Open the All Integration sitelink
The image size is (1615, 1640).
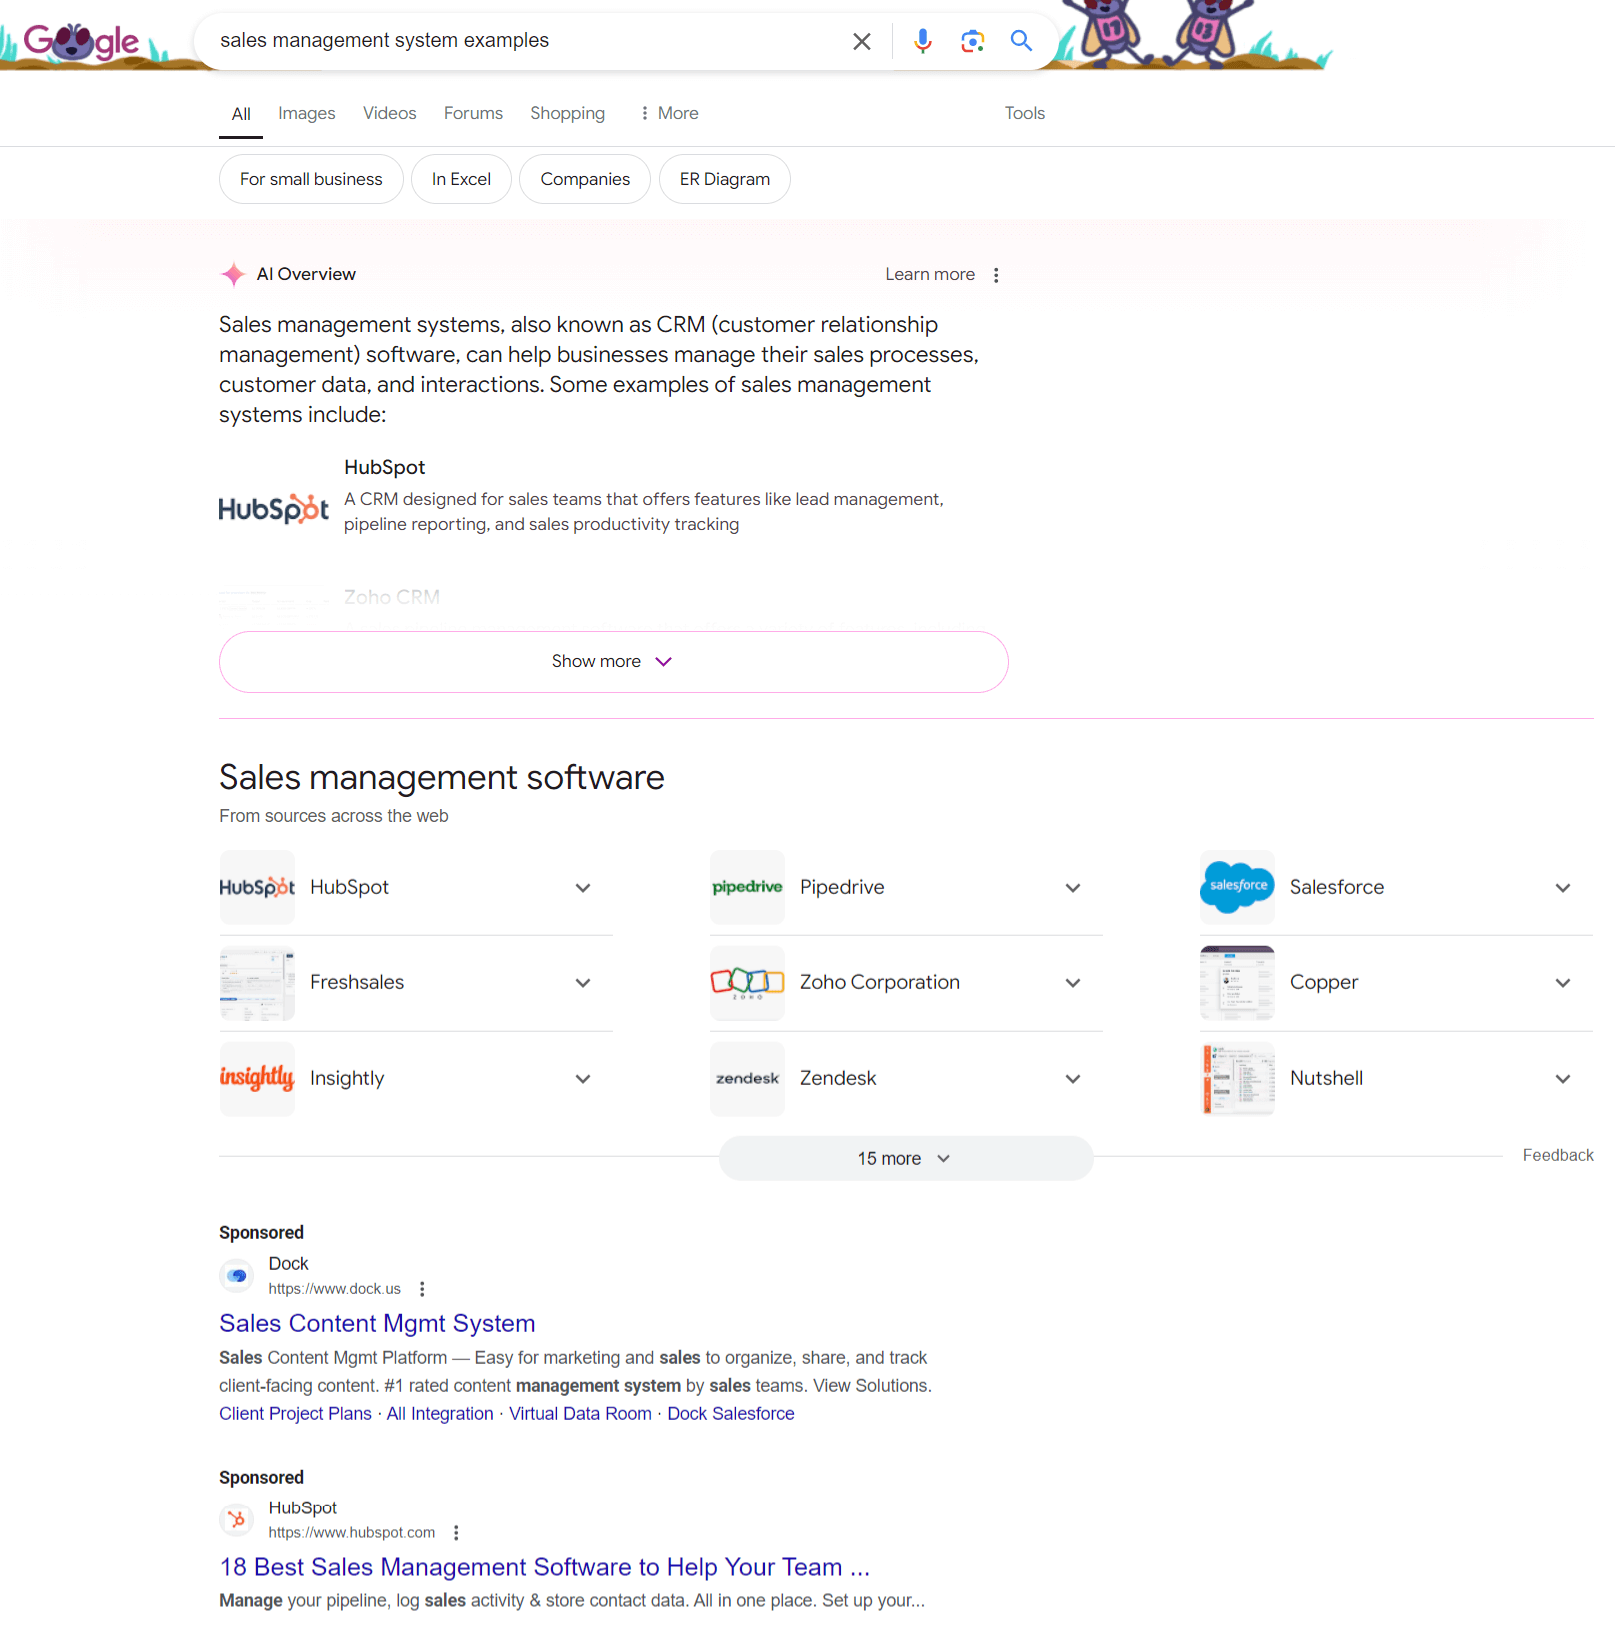(x=440, y=1413)
